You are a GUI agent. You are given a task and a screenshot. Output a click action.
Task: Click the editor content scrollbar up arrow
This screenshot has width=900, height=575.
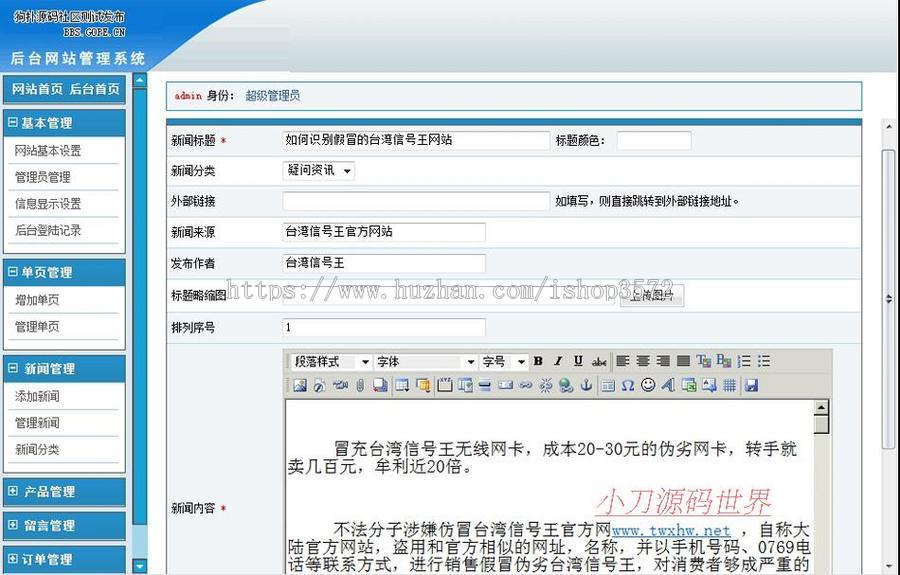[821, 407]
